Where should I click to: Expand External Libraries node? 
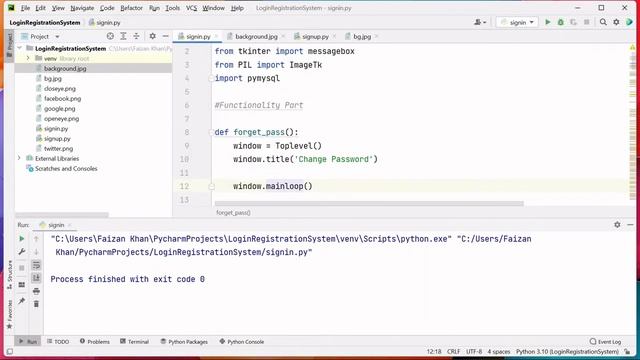point(19,158)
